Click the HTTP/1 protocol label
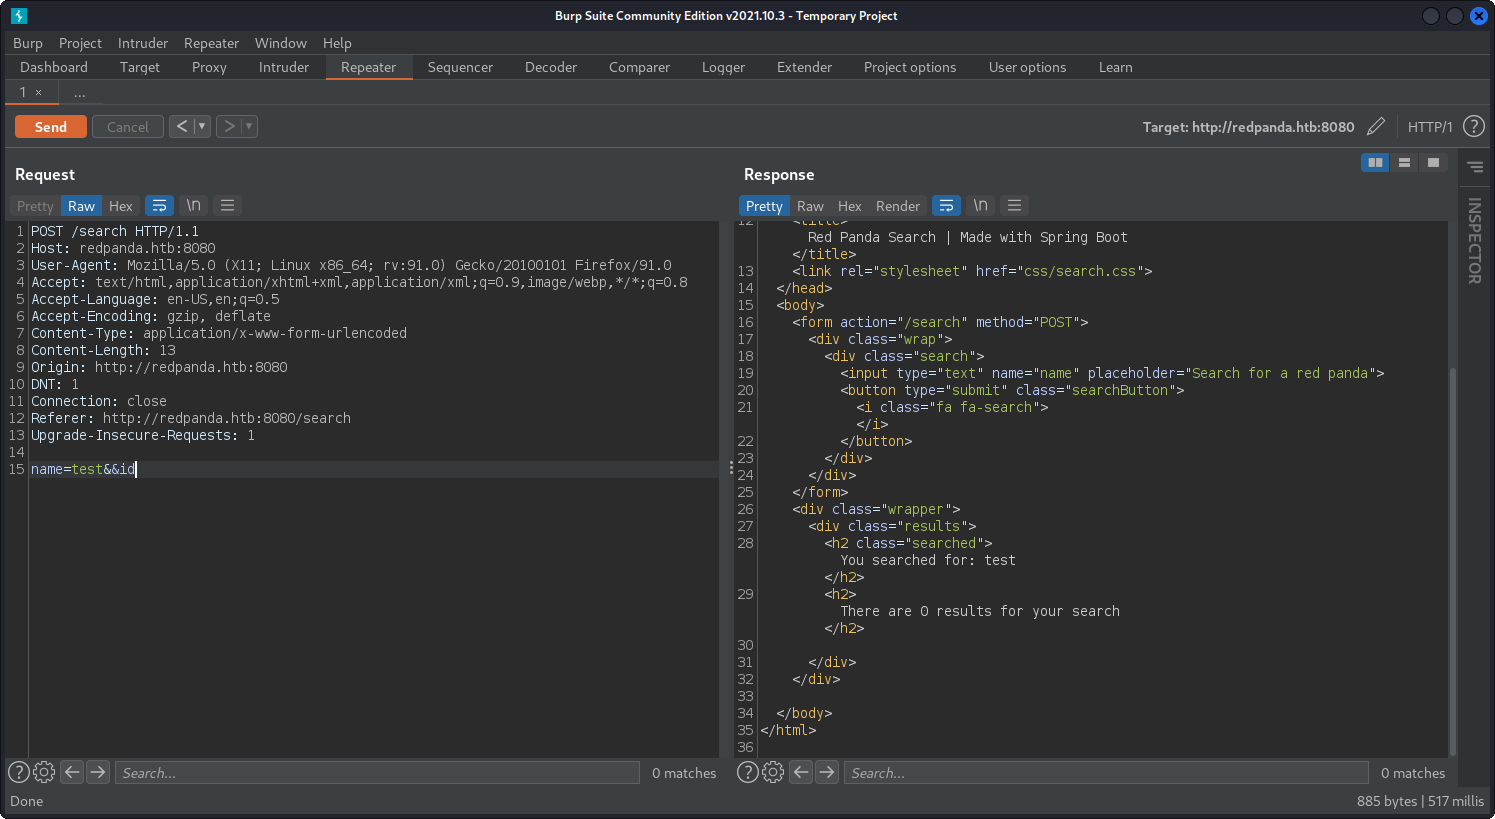This screenshot has width=1495, height=819. (1430, 127)
